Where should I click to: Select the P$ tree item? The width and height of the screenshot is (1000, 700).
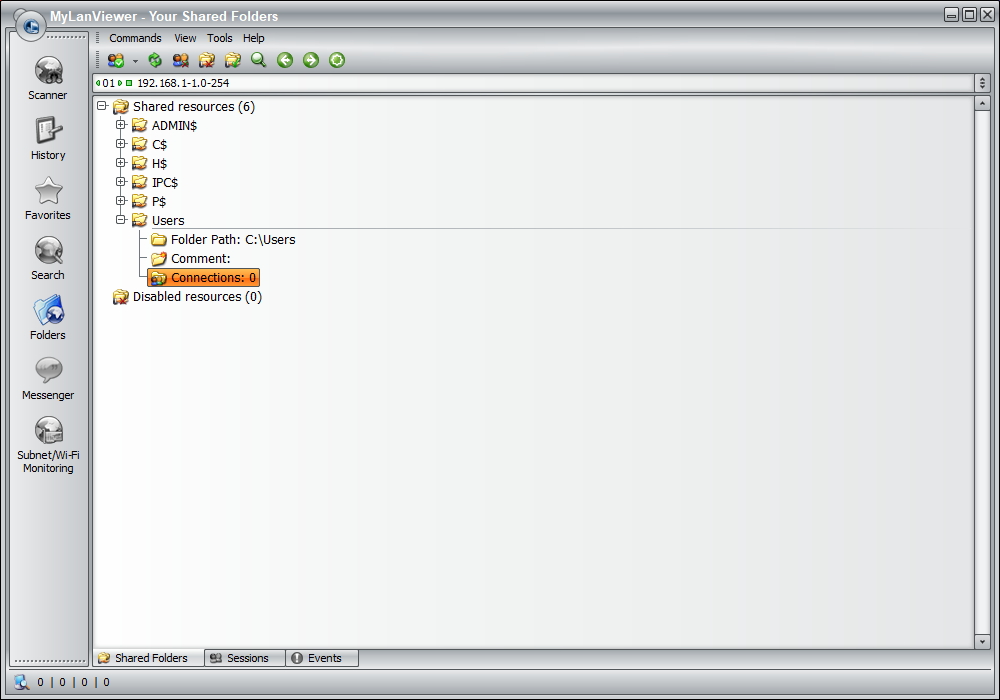click(159, 202)
